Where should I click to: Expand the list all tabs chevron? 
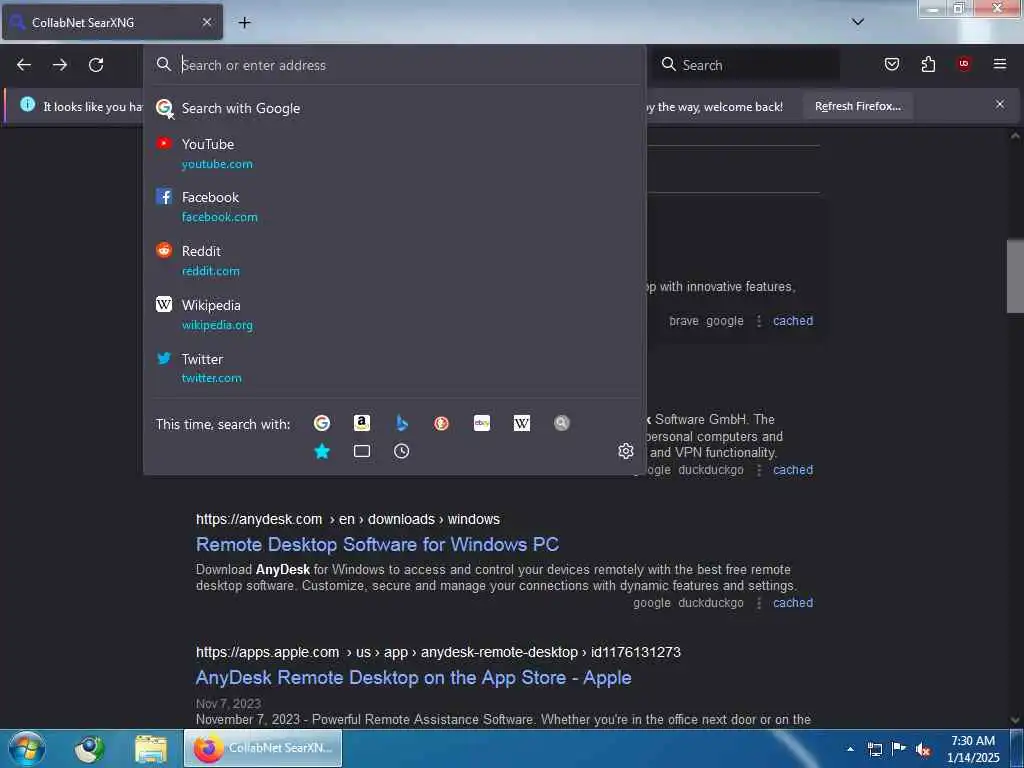[858, 22]
